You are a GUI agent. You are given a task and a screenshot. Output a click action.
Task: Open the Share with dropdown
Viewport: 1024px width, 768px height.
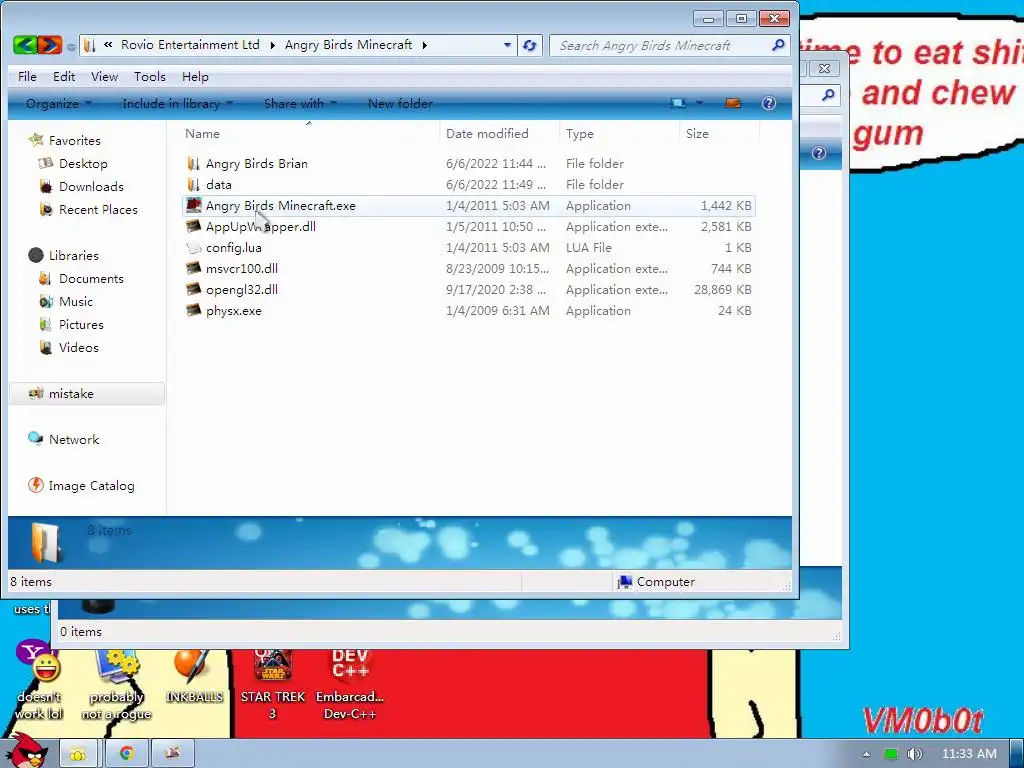pyautogui.click(x=300, y=103)
